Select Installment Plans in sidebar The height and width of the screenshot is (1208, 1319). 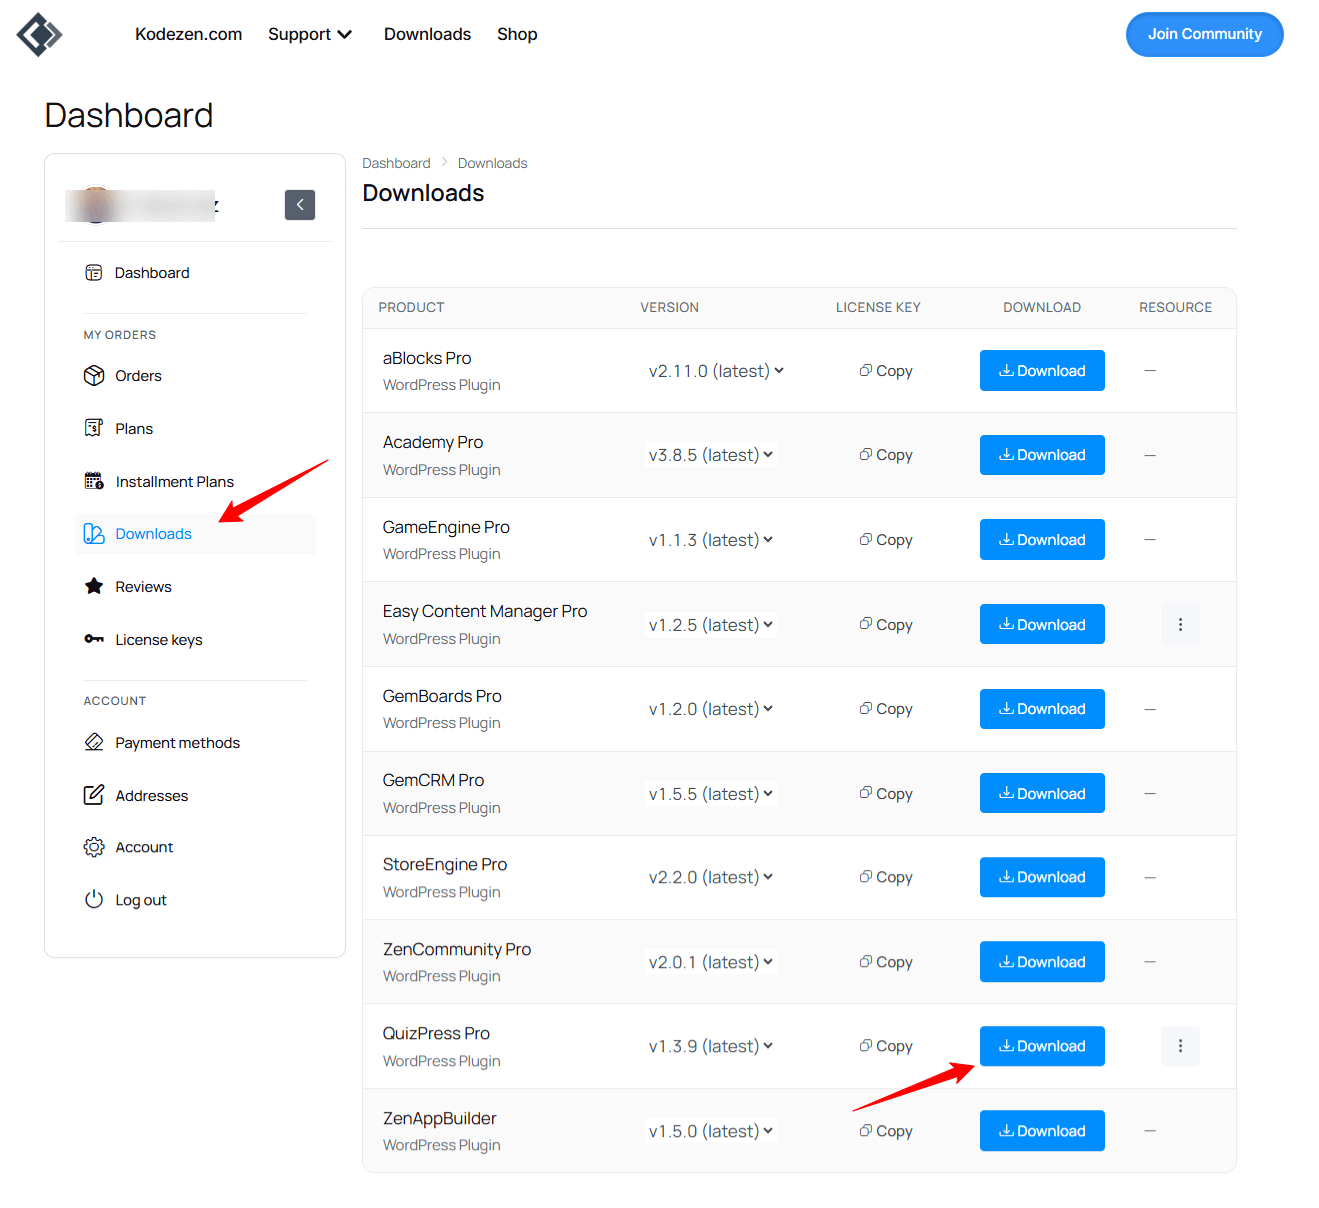coord(195,482)
